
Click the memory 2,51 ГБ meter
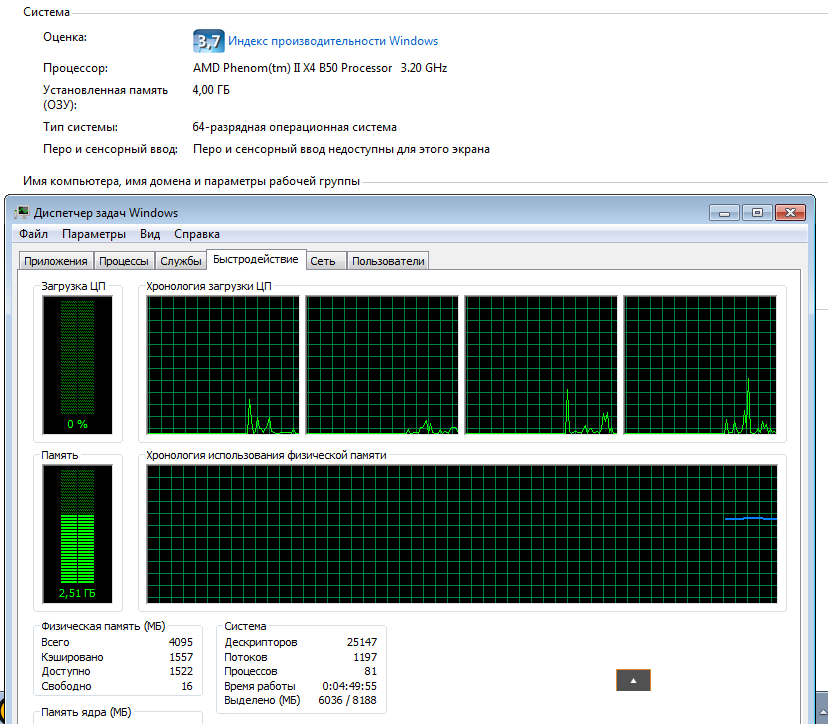pos(78,534)
